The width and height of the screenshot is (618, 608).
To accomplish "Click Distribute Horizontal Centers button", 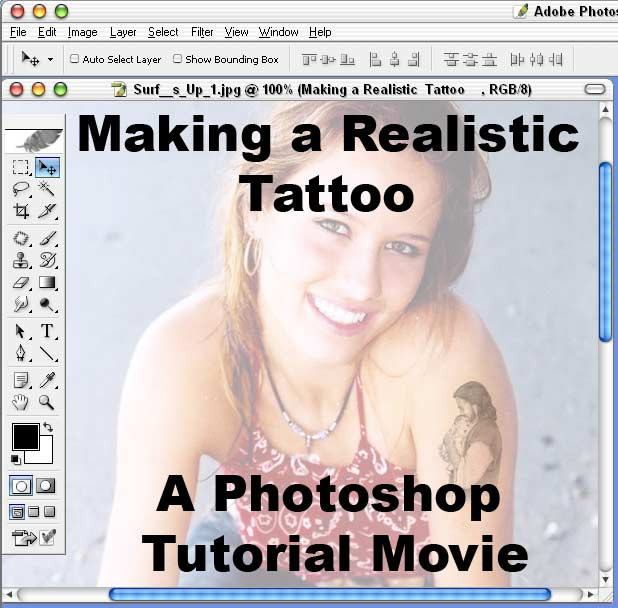I will 536,60.
